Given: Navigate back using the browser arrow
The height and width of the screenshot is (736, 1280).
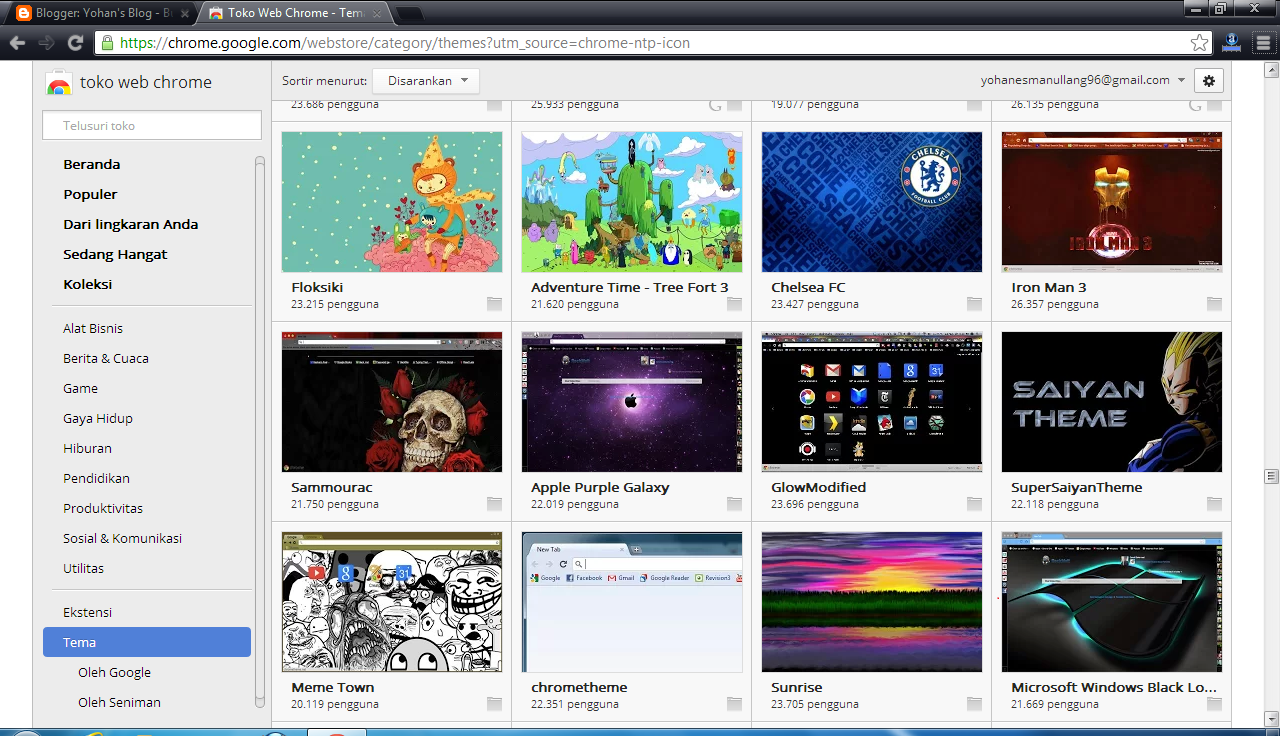Looking at the screenshot, I should click(17, 42).
